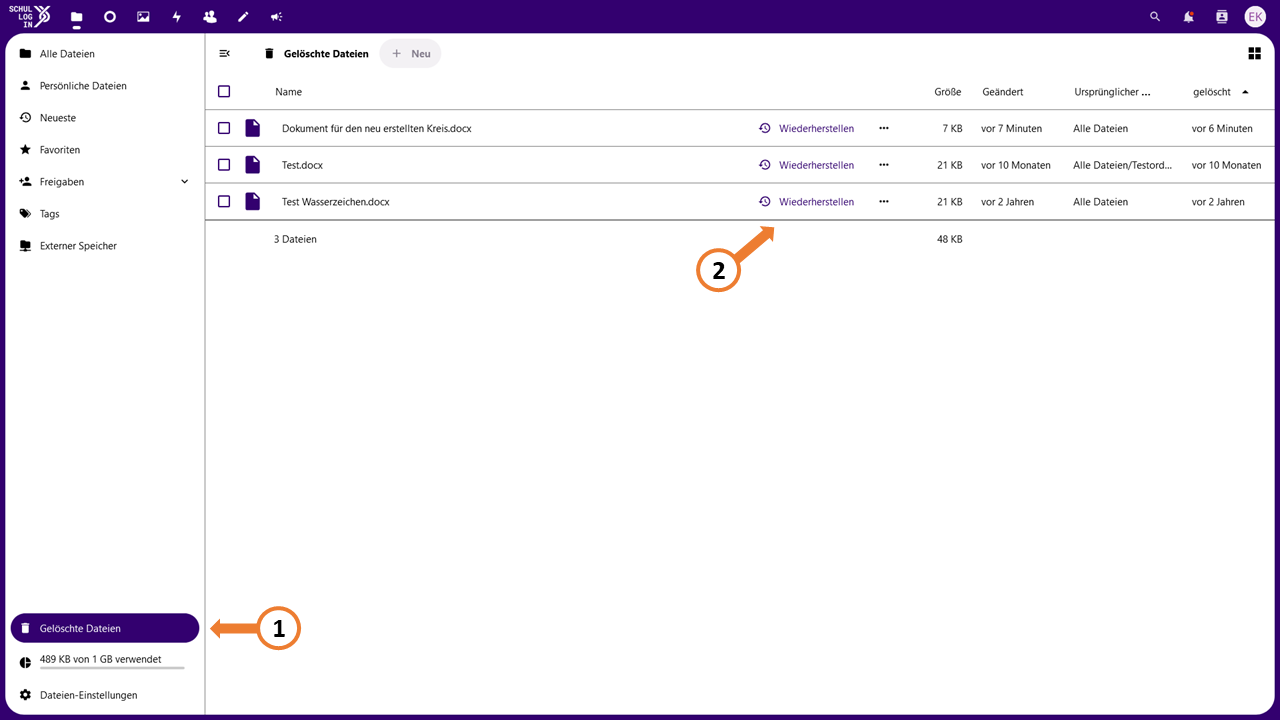The image size is (1280, 720).
Task: Click the Schul Login logo
Action: pyautogui.click(x=30, y=16)
